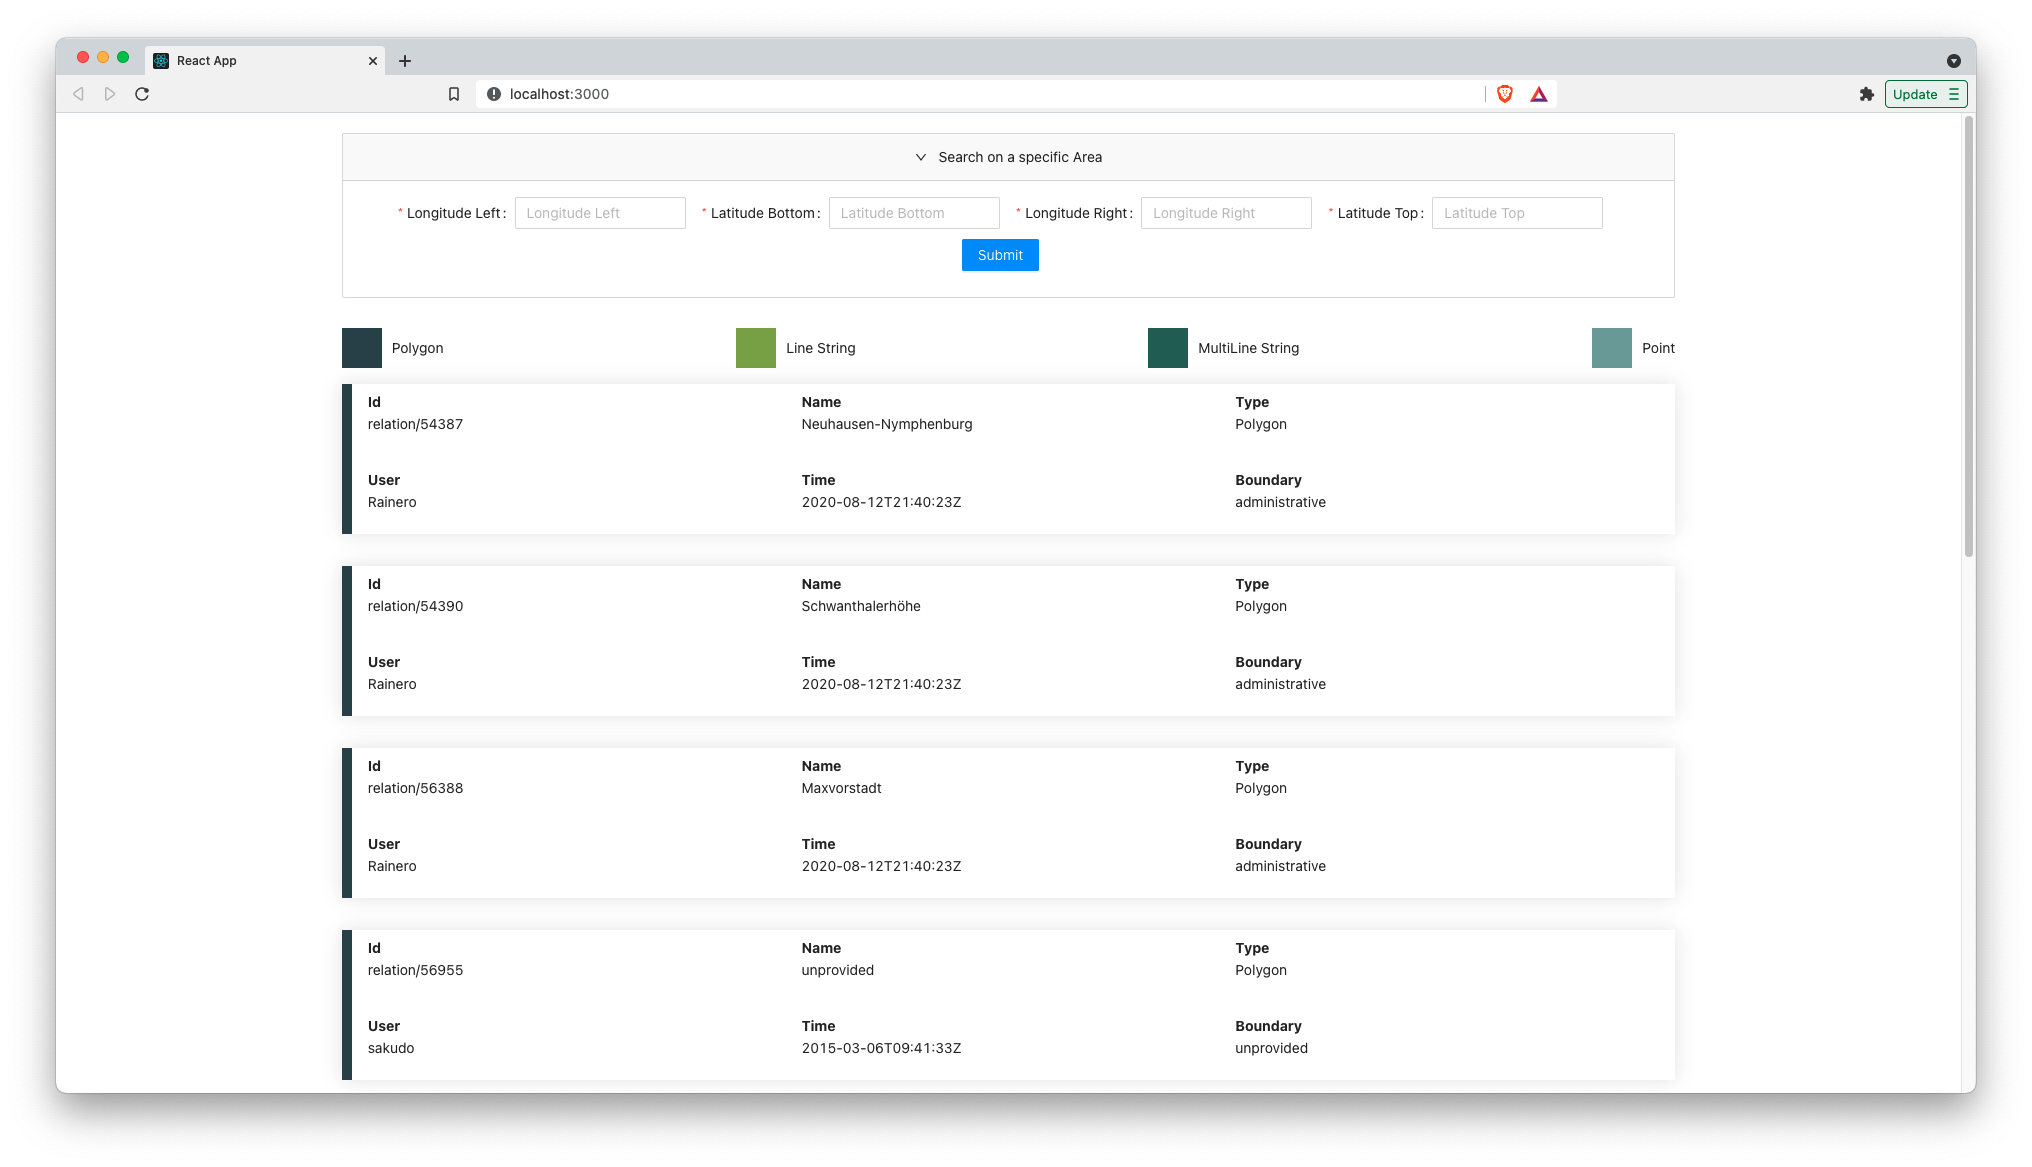The height and width of the screenshot is (1167, 2032).
Task: Click the bookmark icon beside the address bar
Action: point(455,93)
